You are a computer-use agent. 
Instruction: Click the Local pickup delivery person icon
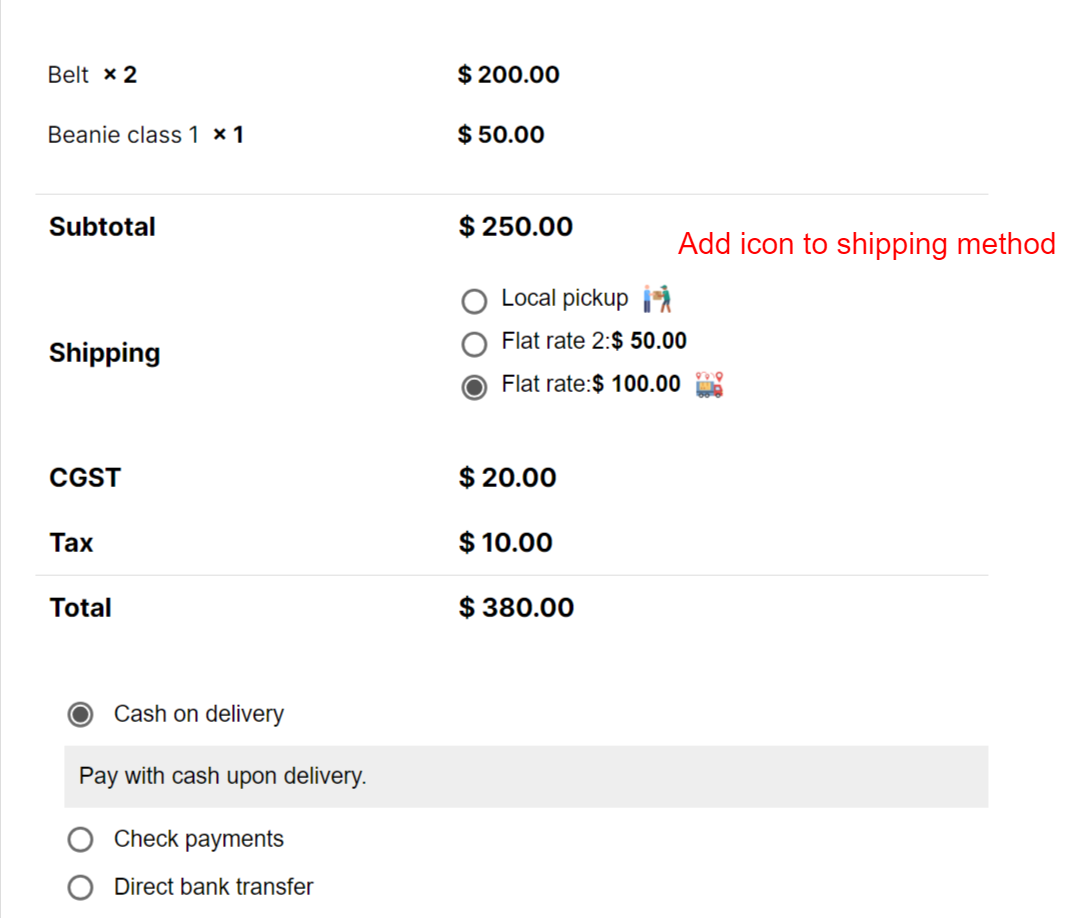[657, 298]
